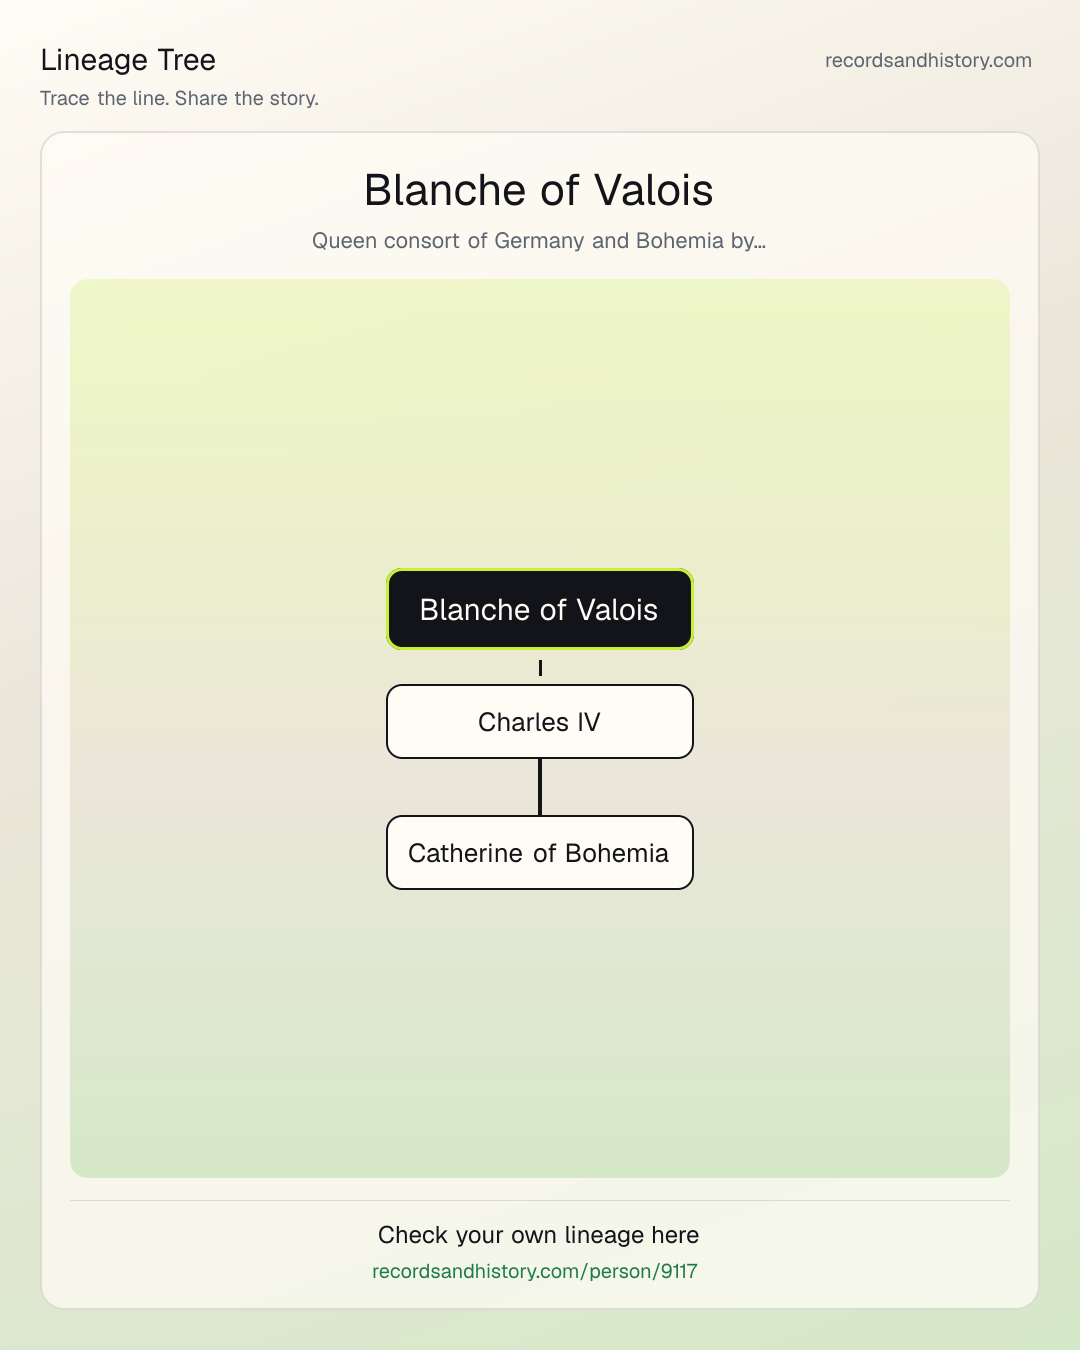Click the highlighted Blanche of Valois tree node
1080x1350 pixels.
click(x=540, y=609)
